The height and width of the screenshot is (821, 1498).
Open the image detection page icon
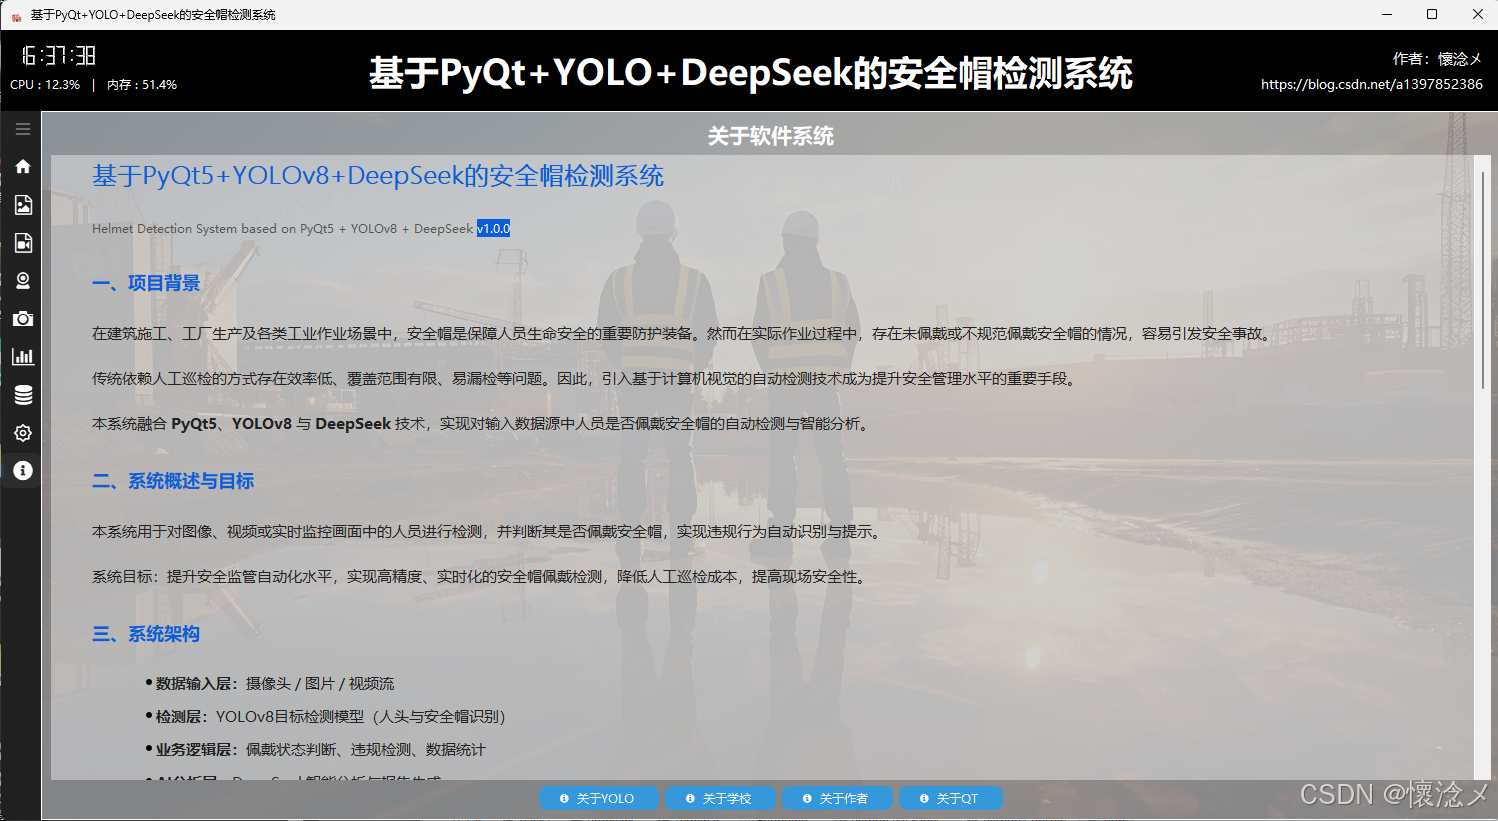pyautogui.click(x=22, y=205)
